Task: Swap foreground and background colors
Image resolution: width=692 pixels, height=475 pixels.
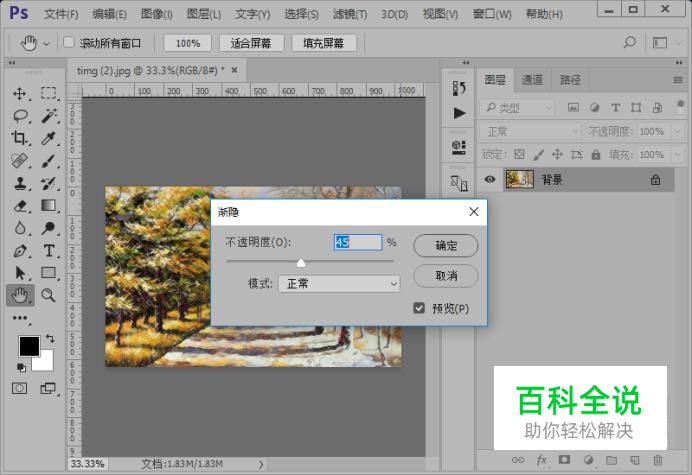Action: (x=50, y=339)
